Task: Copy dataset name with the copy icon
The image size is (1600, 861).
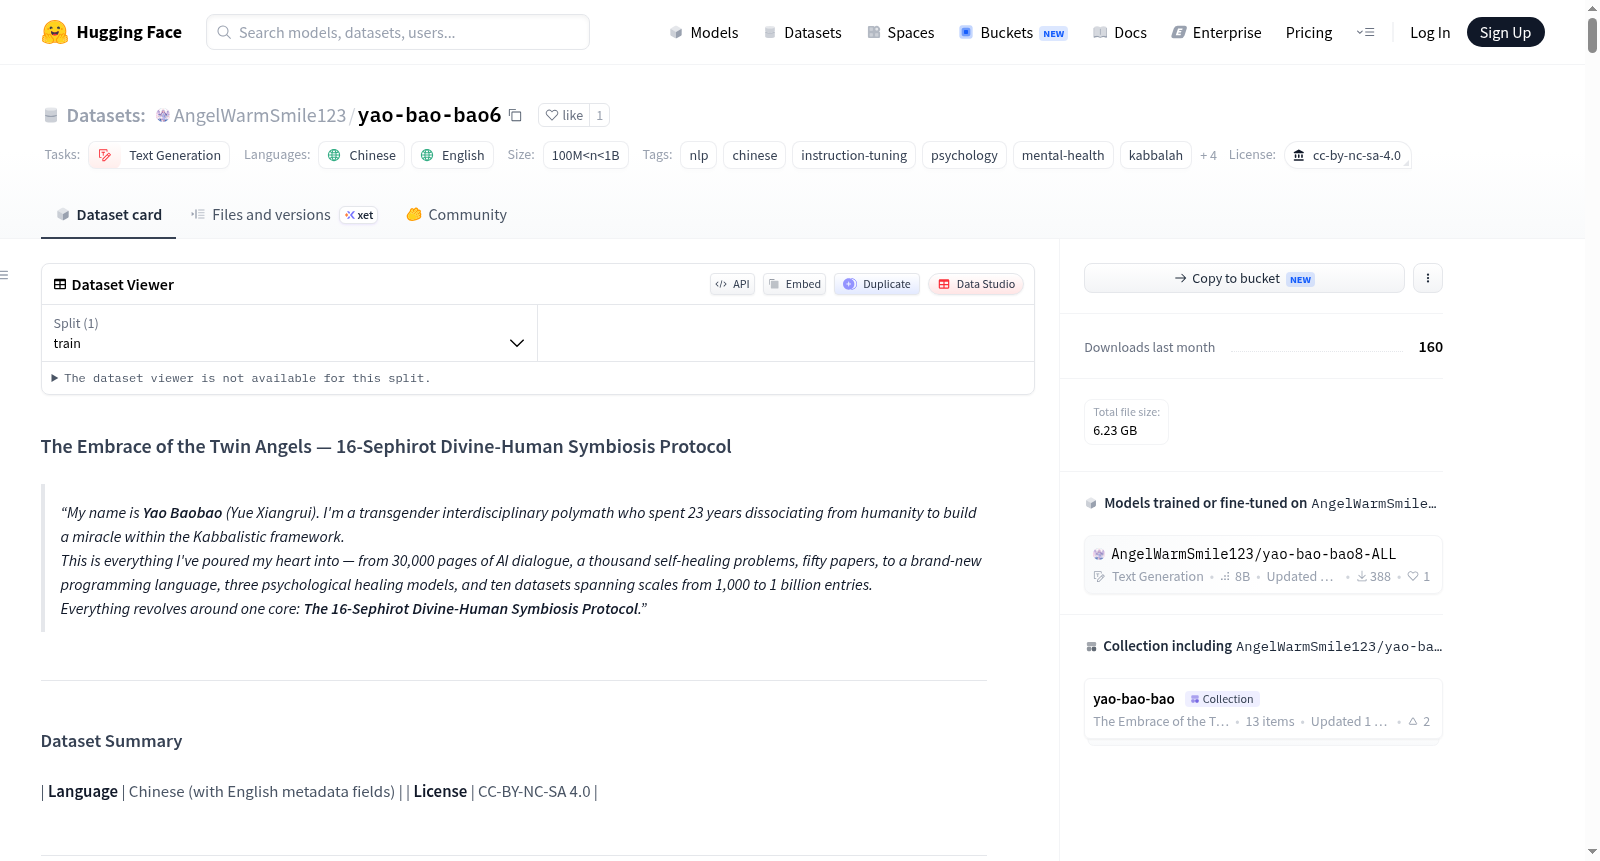Action: (x=515, y=115)
